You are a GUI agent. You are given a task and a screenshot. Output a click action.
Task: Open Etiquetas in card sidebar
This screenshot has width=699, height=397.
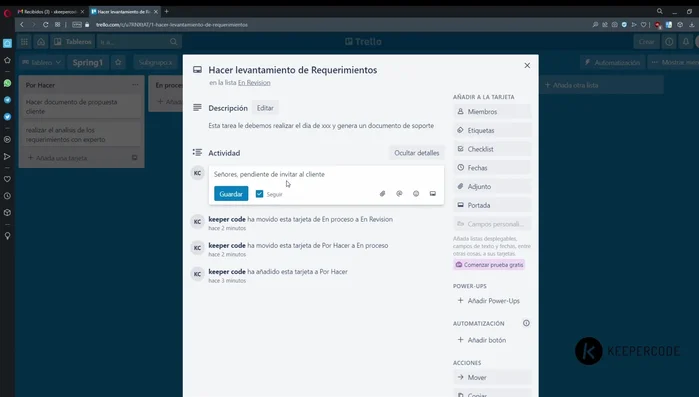tap(492, 131)
